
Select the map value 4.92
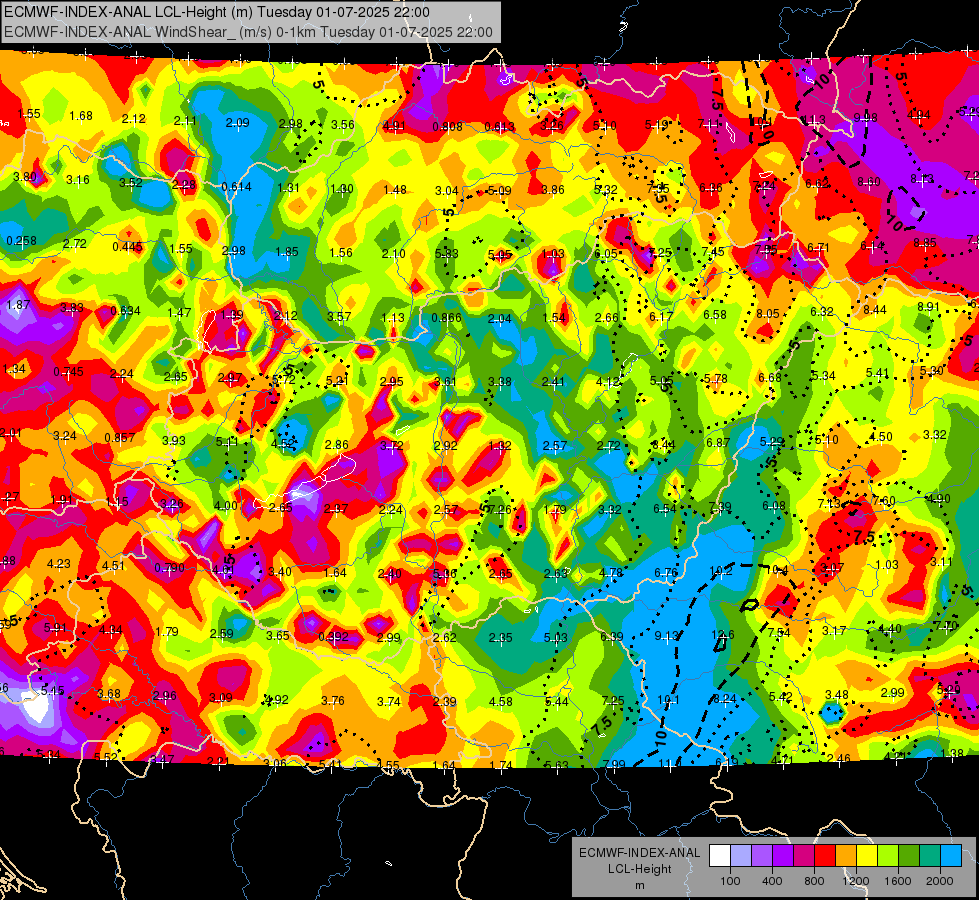click(x=277, y=700)
